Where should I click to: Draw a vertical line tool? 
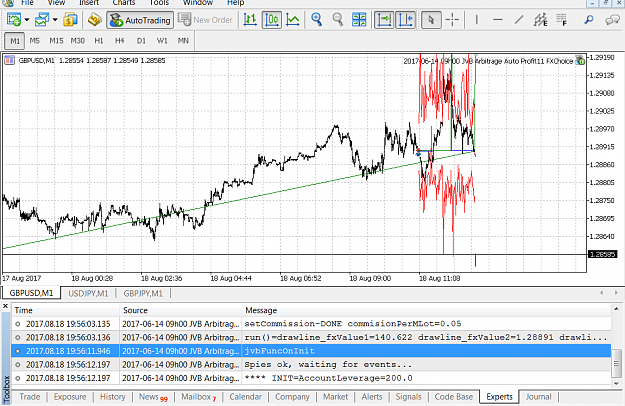pos(477,20)
